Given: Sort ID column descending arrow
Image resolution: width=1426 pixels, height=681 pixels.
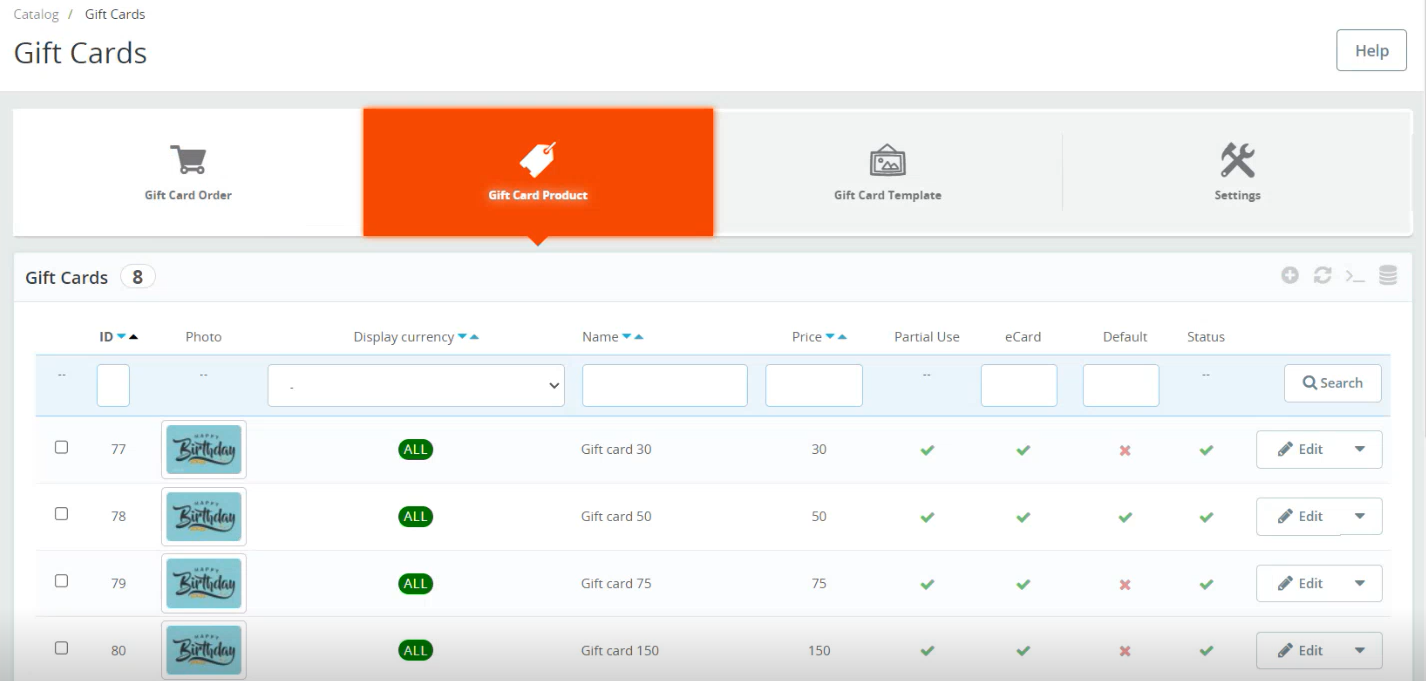Looking at the screenshot, I should 121,337.
